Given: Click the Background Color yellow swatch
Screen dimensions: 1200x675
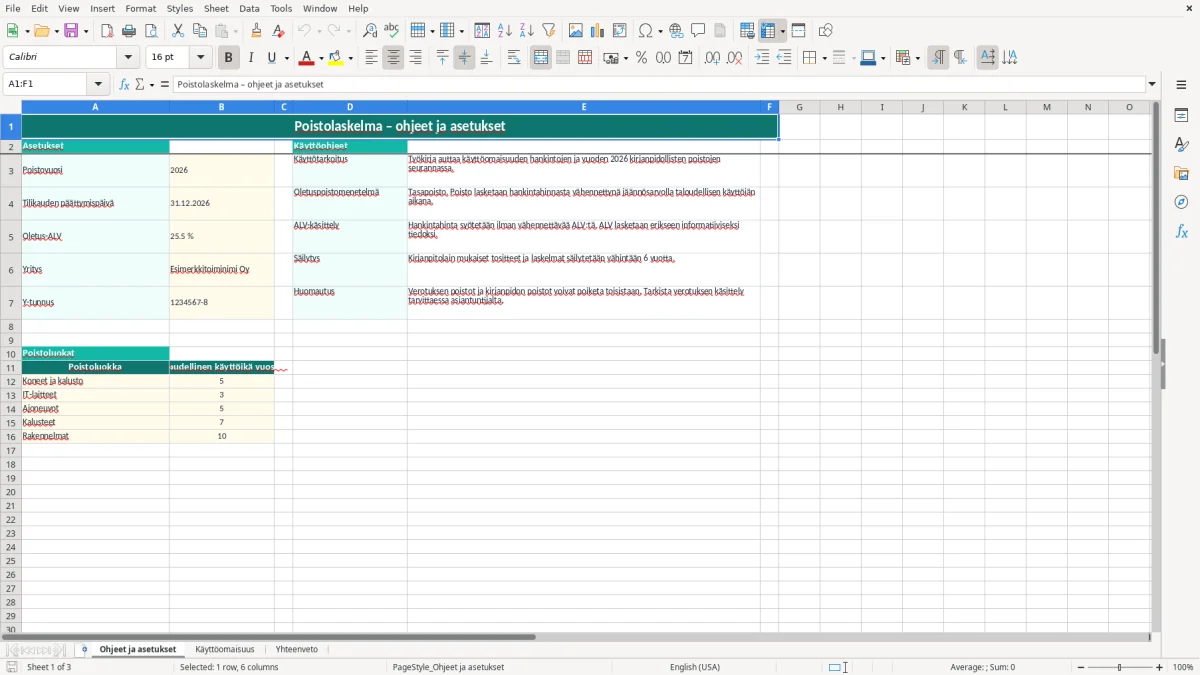Looking at the screenshot, I should pos(336,58).
